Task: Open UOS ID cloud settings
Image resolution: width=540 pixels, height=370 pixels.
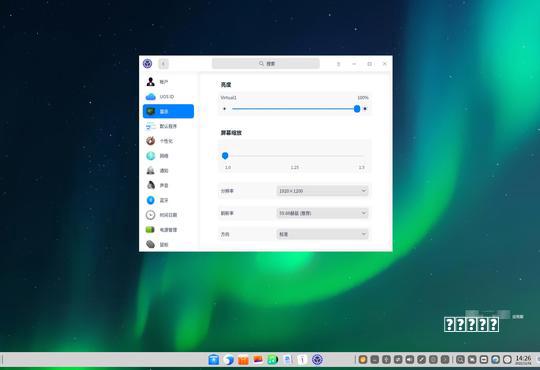Action: point(168,97)
